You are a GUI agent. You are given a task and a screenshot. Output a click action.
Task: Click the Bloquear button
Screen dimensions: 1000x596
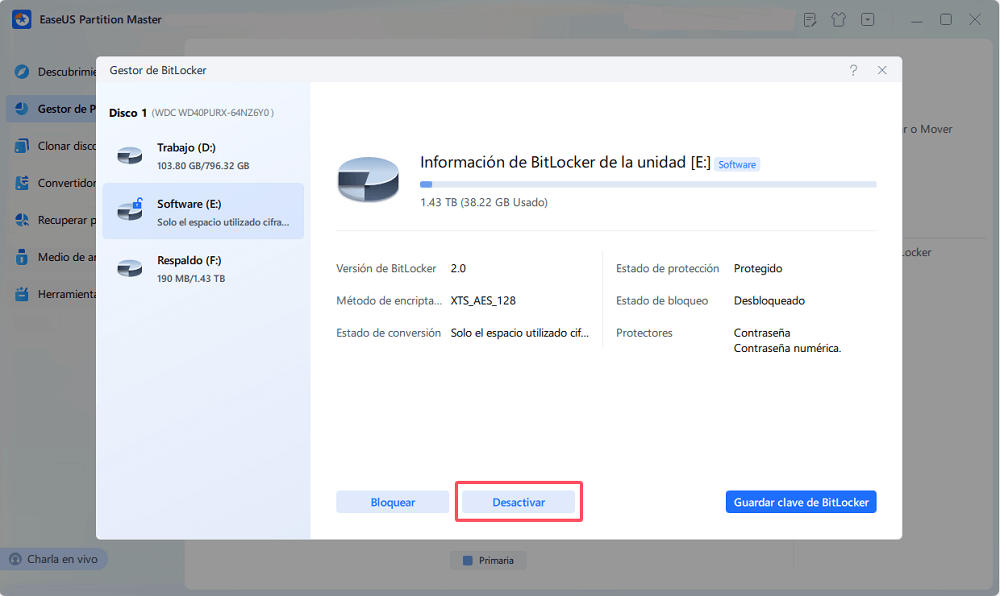coord(393,502)
